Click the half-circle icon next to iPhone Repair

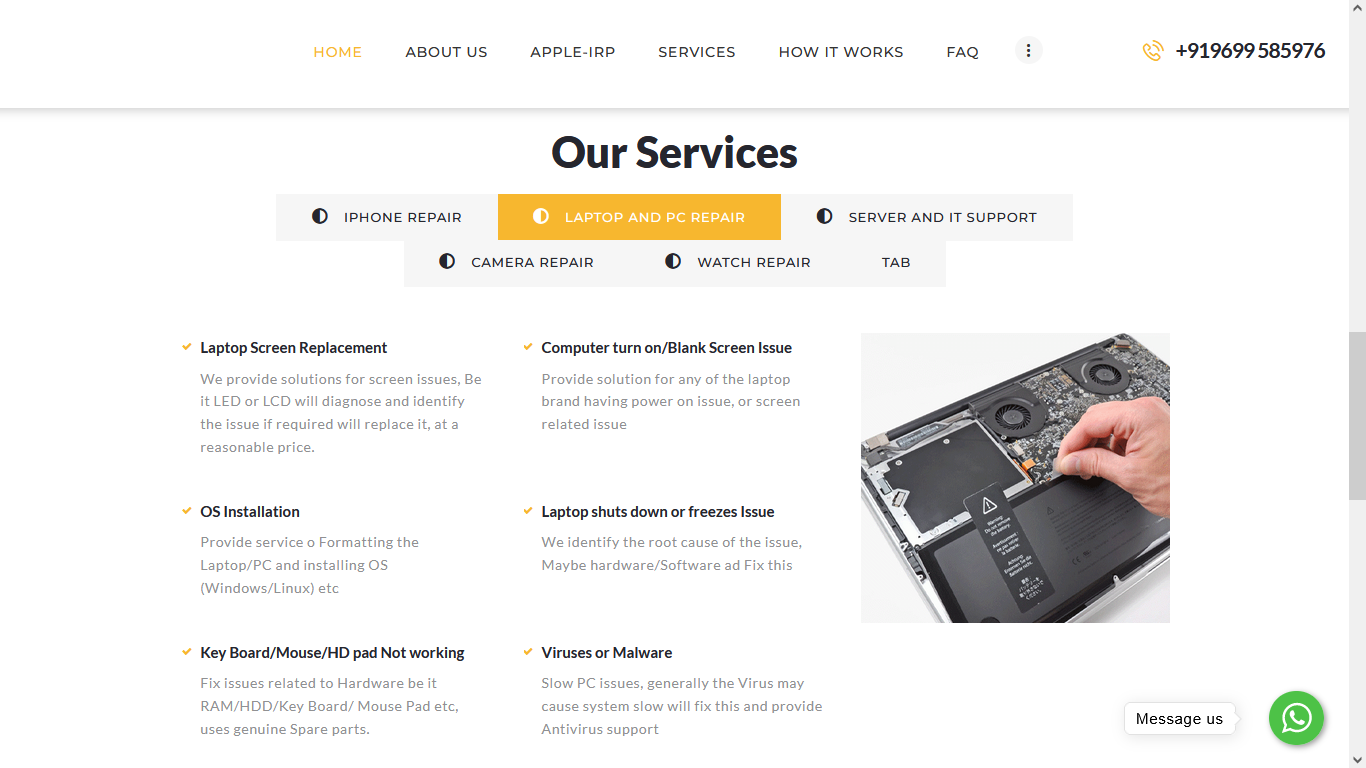[x=320, y=216]
